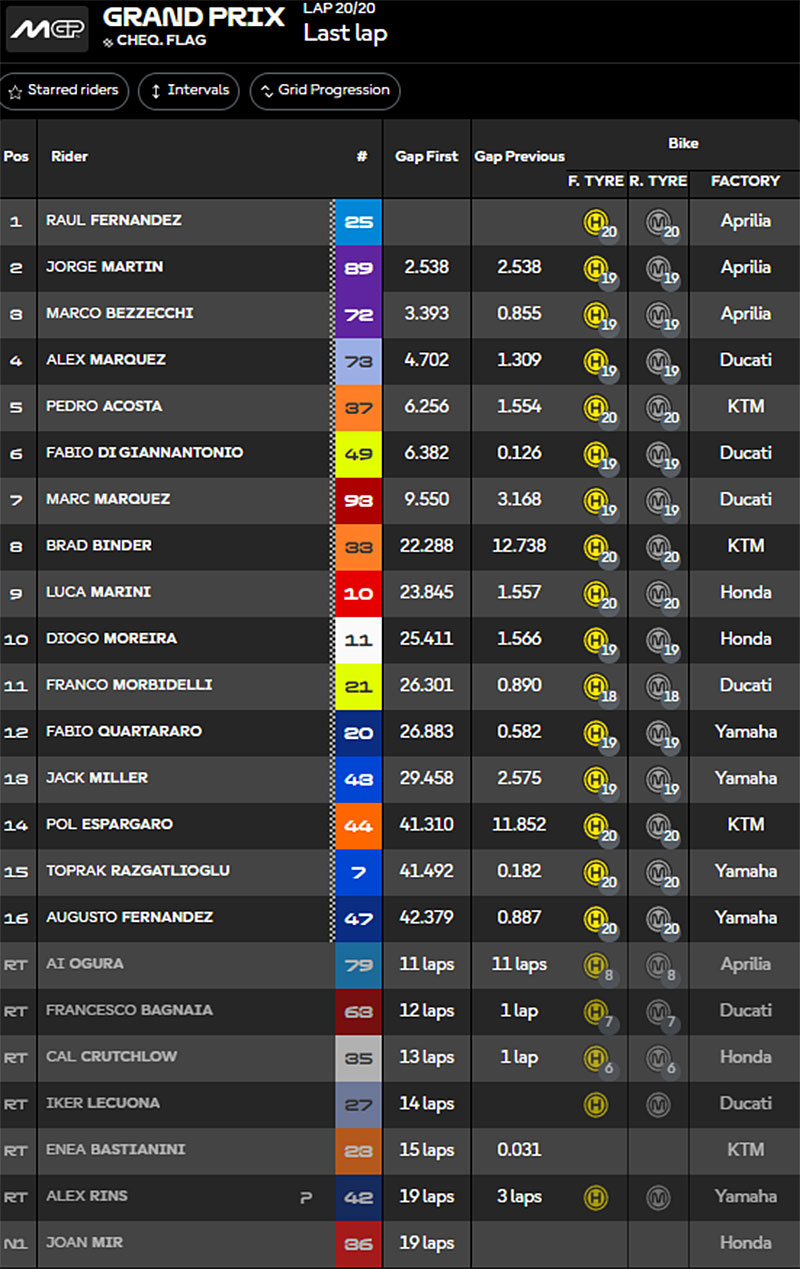Click the MGP logo icon
The image size is (800, 1269).
(47, 29)
